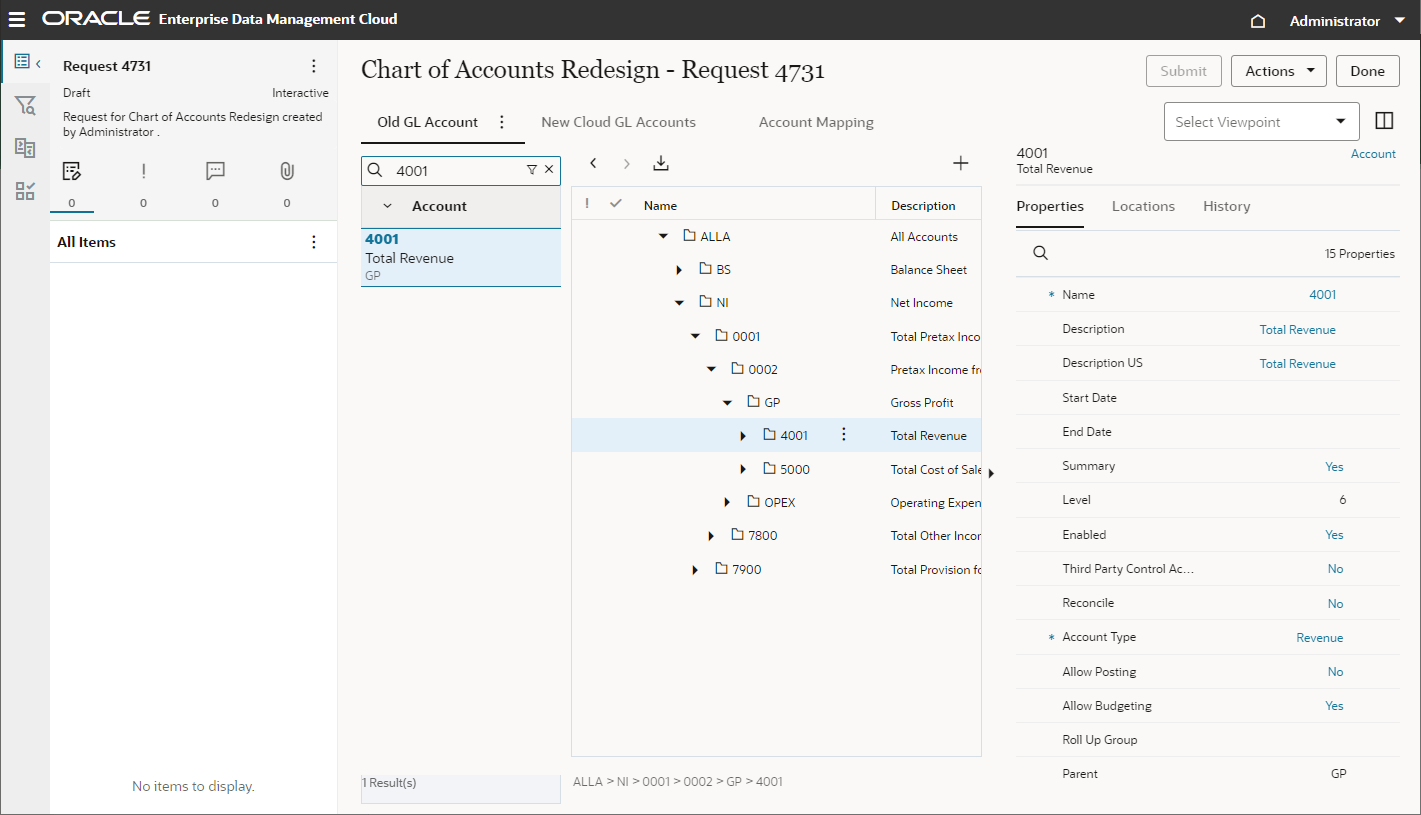1421x815 pixels.
Task: Search properties with magnifier icon
Action: click(x=1040, y=253)
